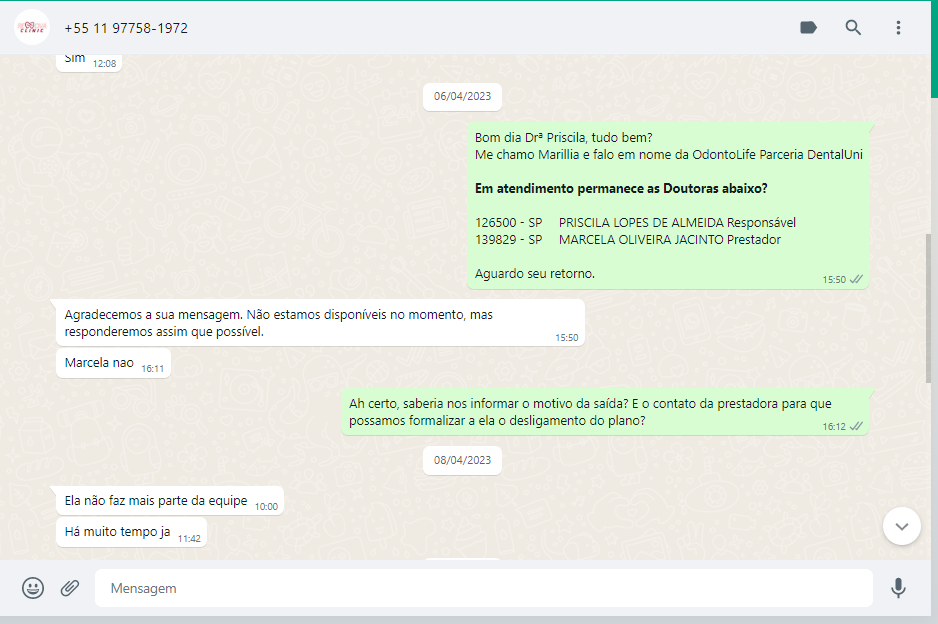The image size is (938, 624).
Task: Select "Ela não faz mais parte da equipe" message
Action: [156, 501]
